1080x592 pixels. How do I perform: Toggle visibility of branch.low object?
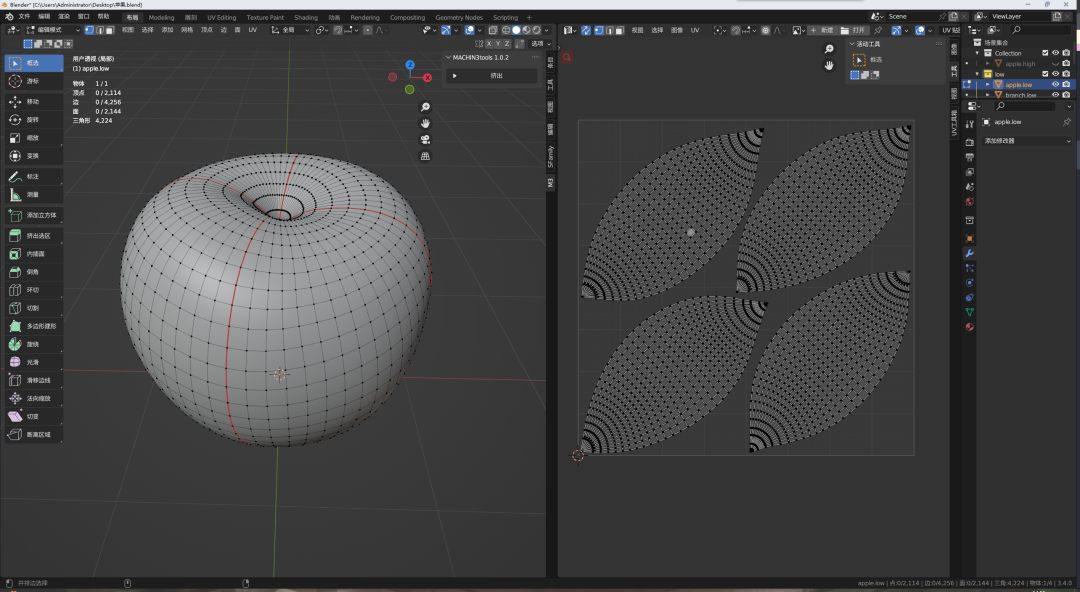click(x=1055, y=94)
